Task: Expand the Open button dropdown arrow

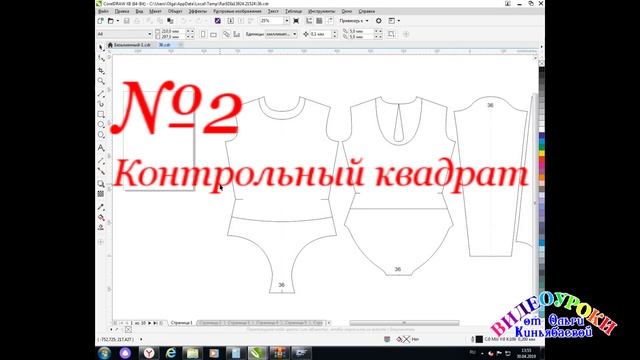Action: click(118, 20)
